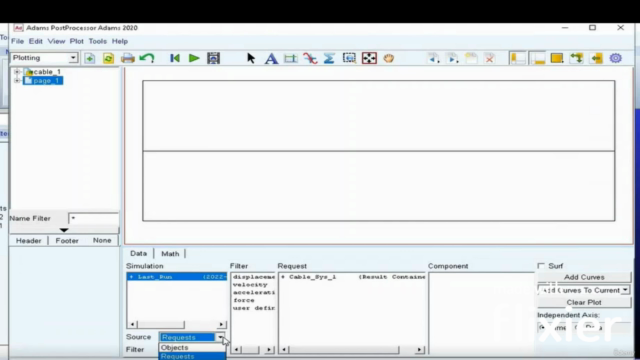The height and width of the screenshot is (360, 640).
Task: Click the Filter list left scroll arrow
Action: [x=236, y=350]
